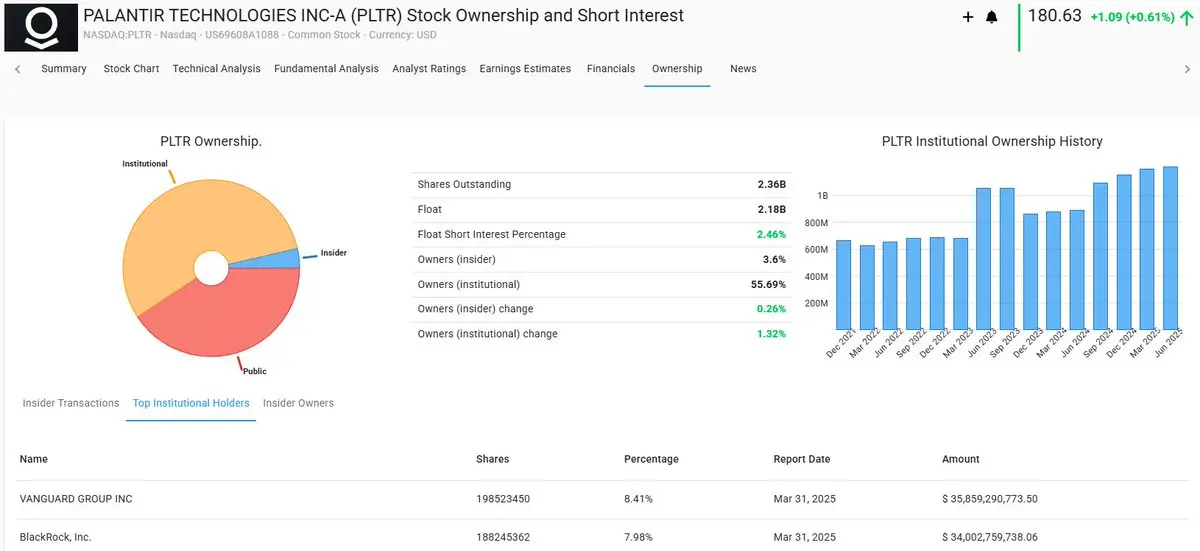Click the Percentage column header
This screenshot has height=551, width=1200.
coord(651,459)
